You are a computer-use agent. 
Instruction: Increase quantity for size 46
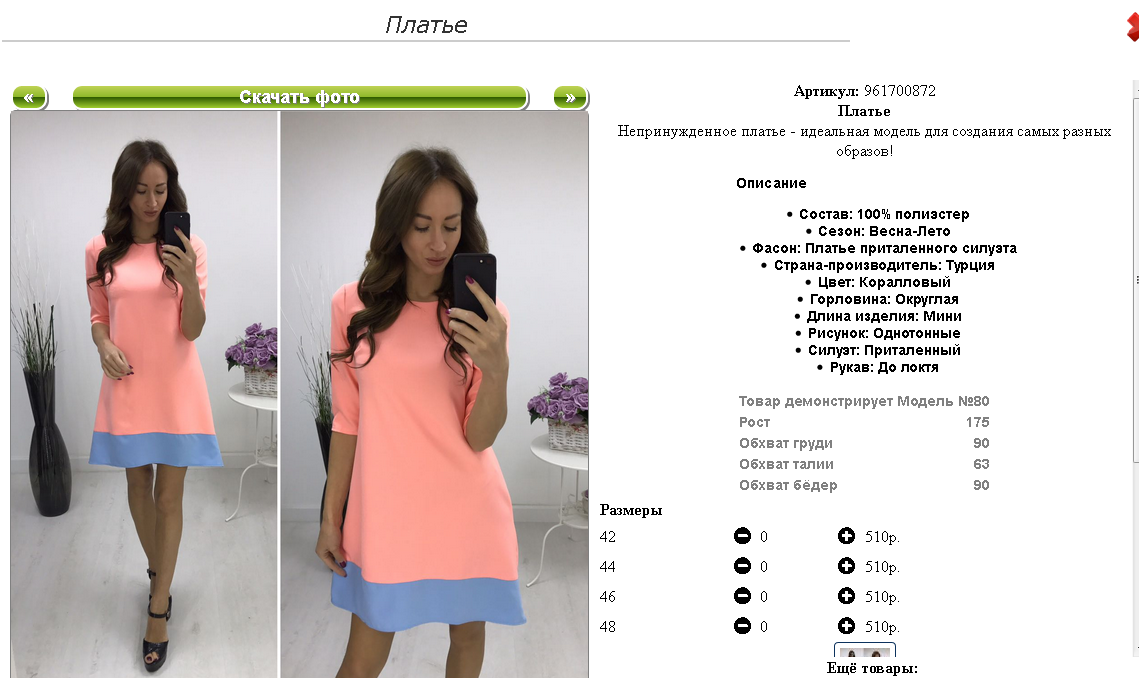coord(846,596)
